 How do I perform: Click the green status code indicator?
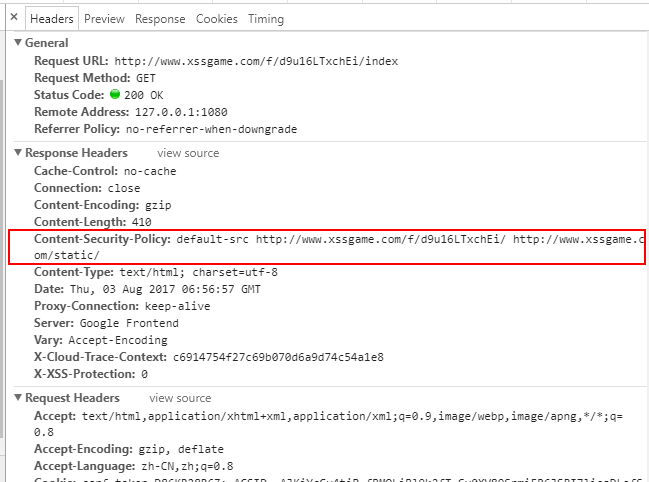click(x=115, y=95)
